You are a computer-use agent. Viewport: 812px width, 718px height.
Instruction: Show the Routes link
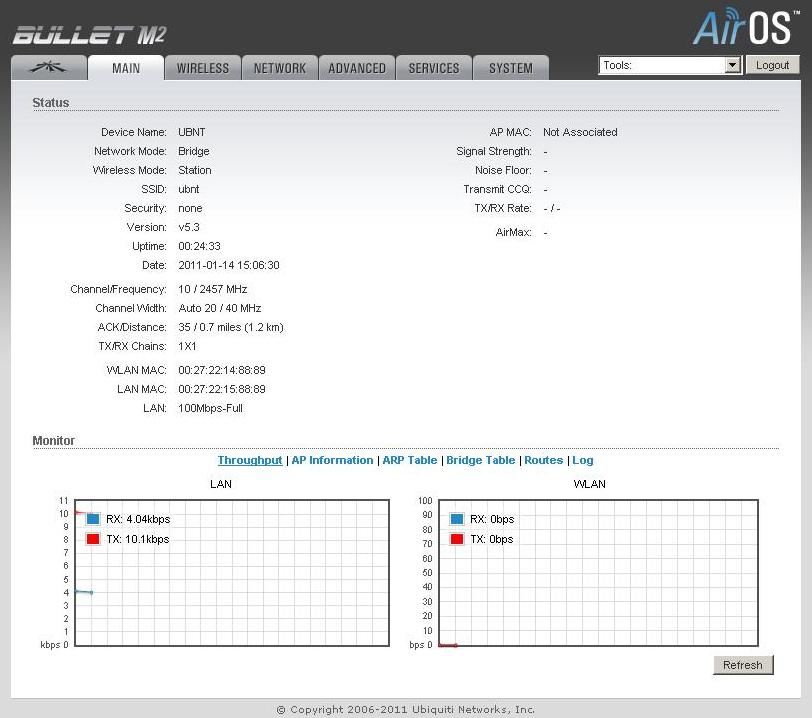click(543, 460)
